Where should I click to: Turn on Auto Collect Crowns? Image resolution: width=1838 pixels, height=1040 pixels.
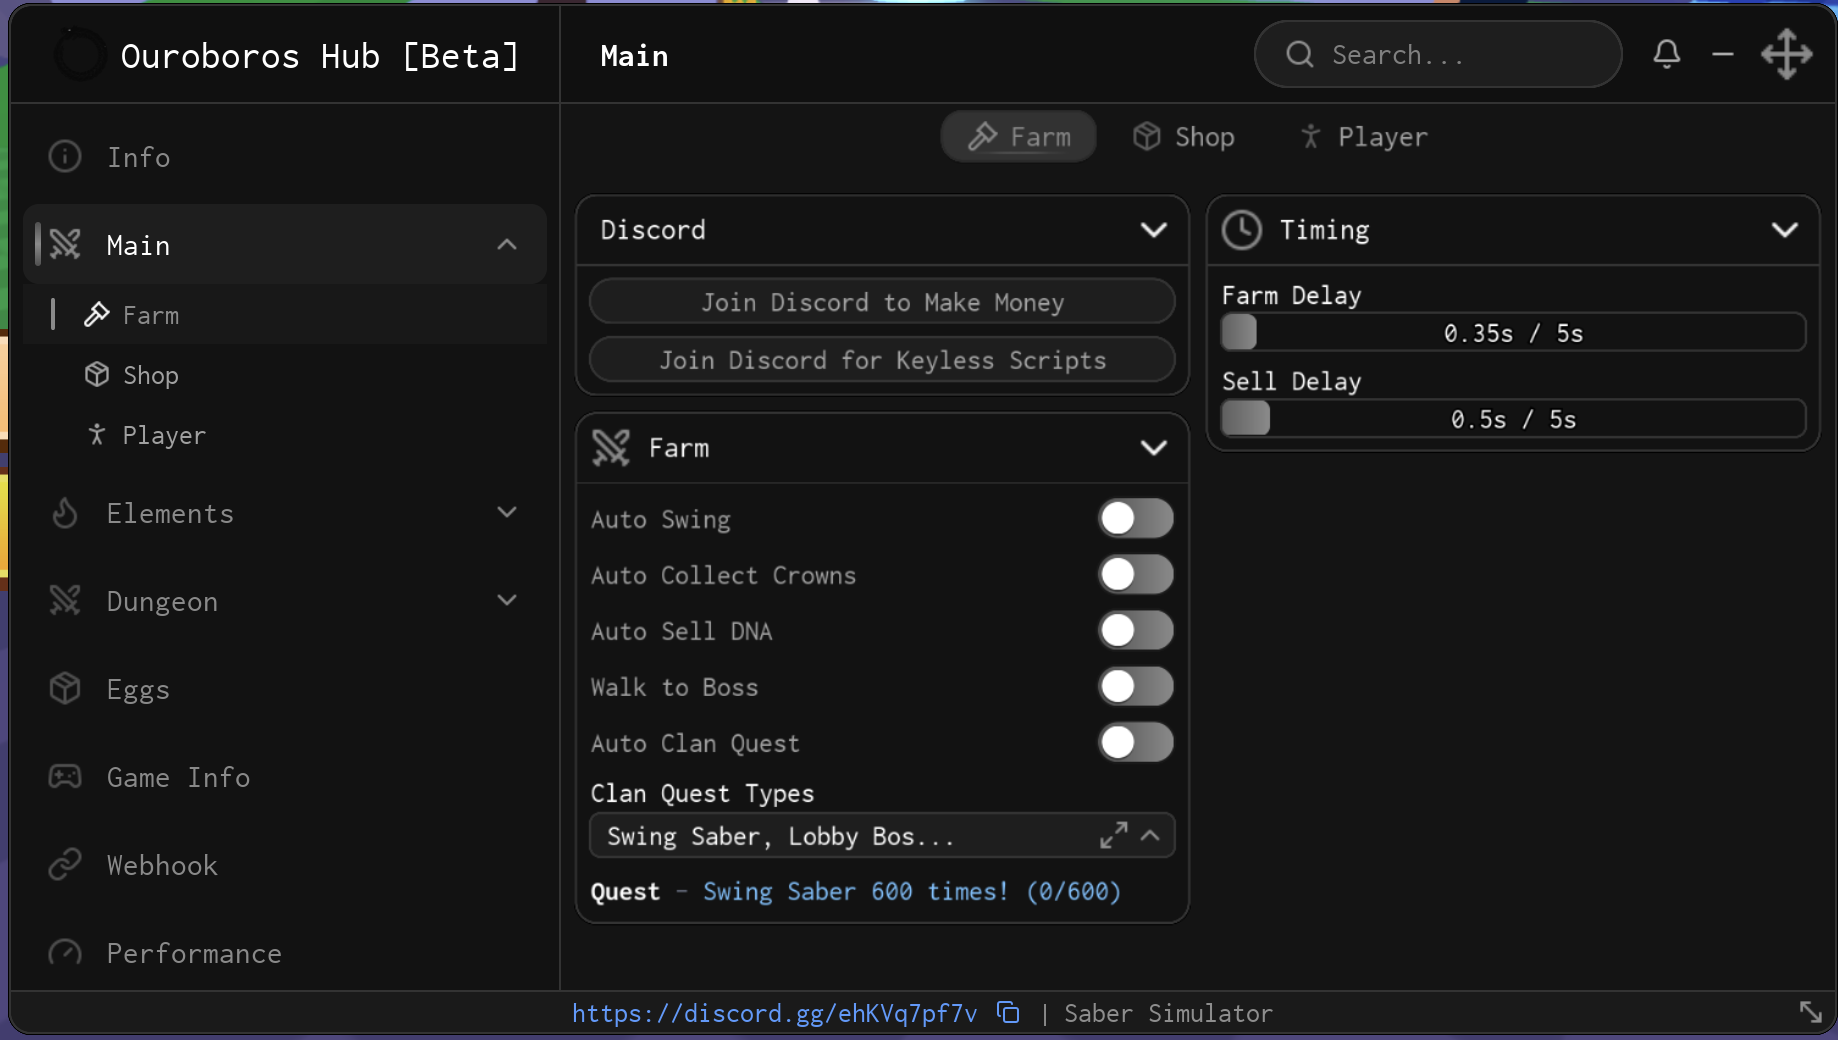[1136, 574]
